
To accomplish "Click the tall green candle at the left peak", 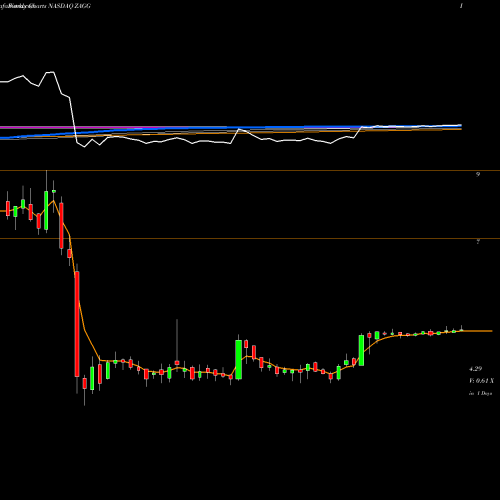I will pos(46,210).
